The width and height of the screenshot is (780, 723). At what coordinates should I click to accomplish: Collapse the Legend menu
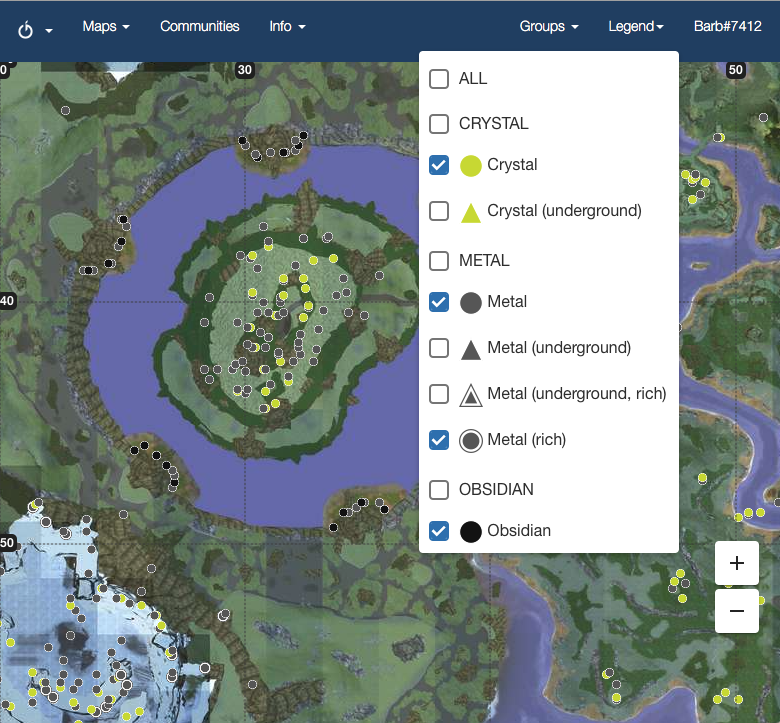click(x=636, y=27)
